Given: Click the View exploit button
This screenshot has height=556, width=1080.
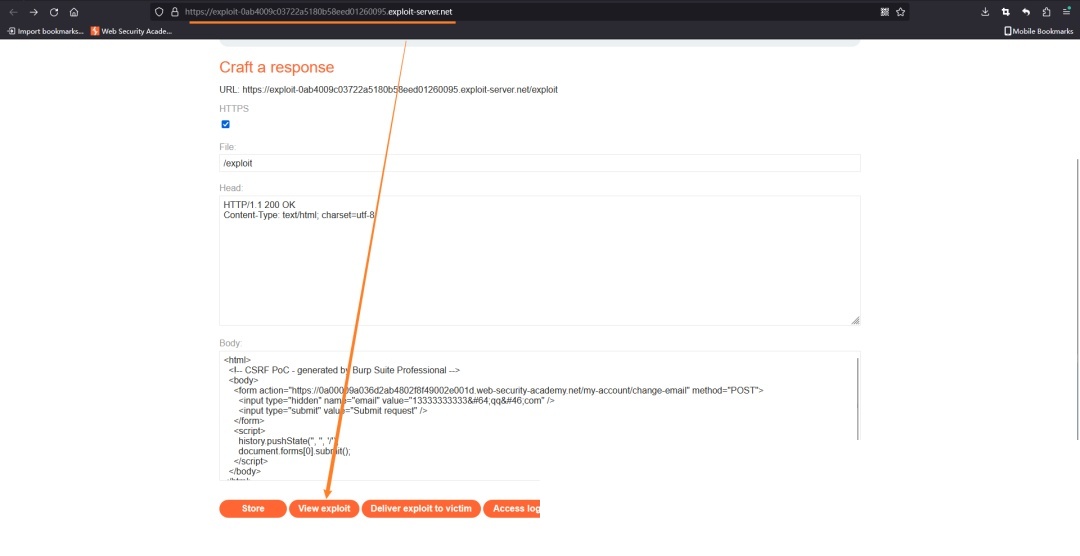Looking at the screenshot, I should [324, 508].
